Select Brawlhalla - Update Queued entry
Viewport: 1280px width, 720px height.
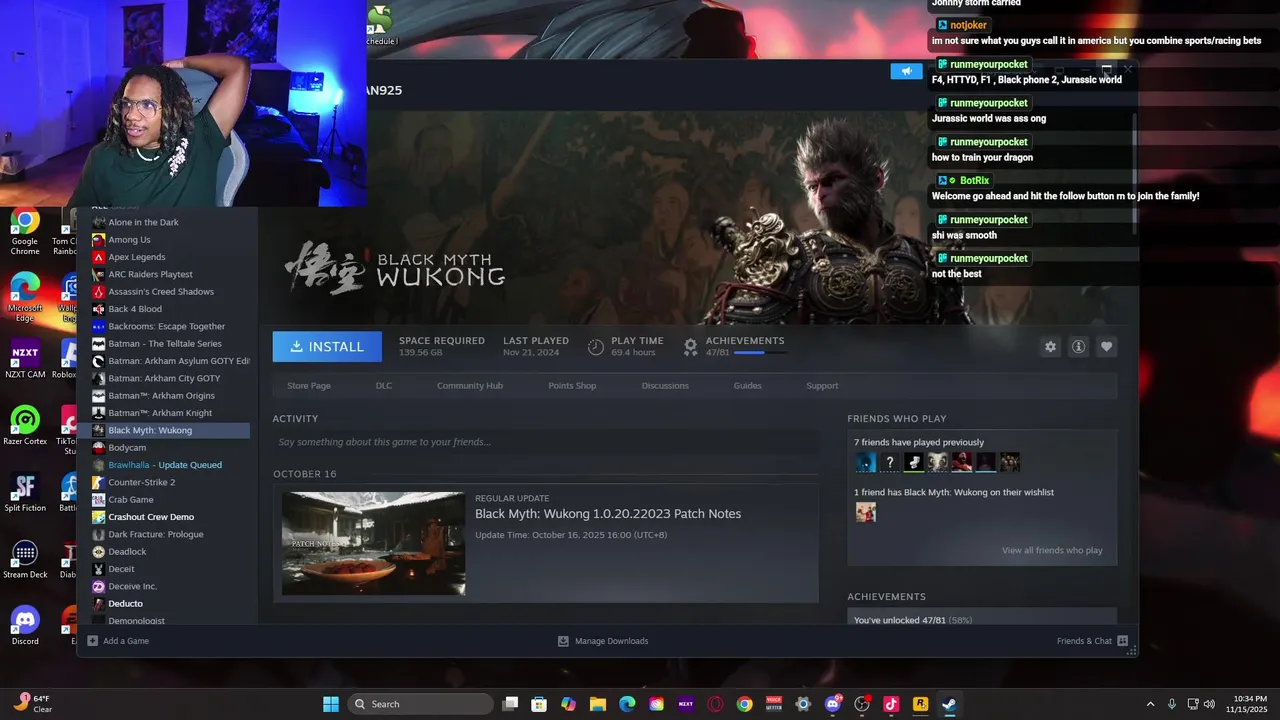[x=164, y=465]
